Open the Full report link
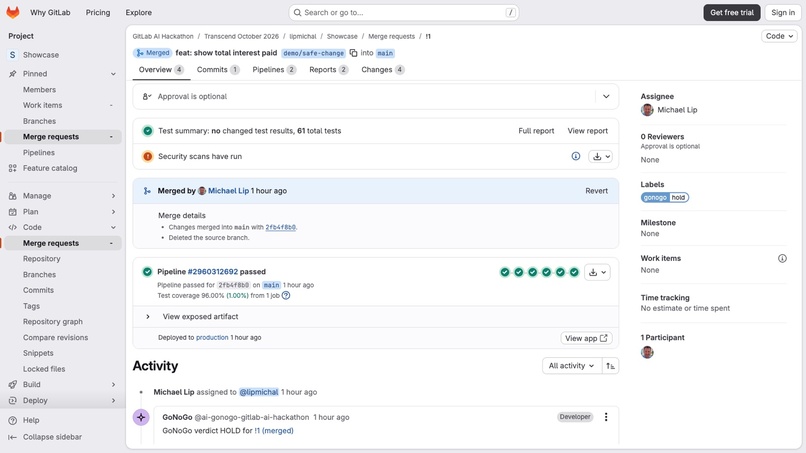The width and height of the screenshot is (806, 453). pyautogui.click(x=536, y=131)
